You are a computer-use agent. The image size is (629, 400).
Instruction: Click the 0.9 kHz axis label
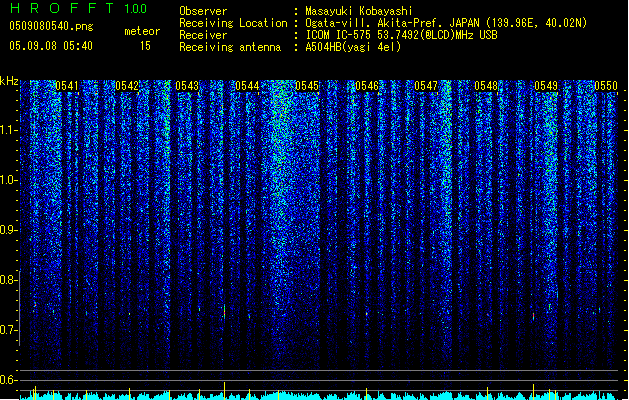[8, 230]
